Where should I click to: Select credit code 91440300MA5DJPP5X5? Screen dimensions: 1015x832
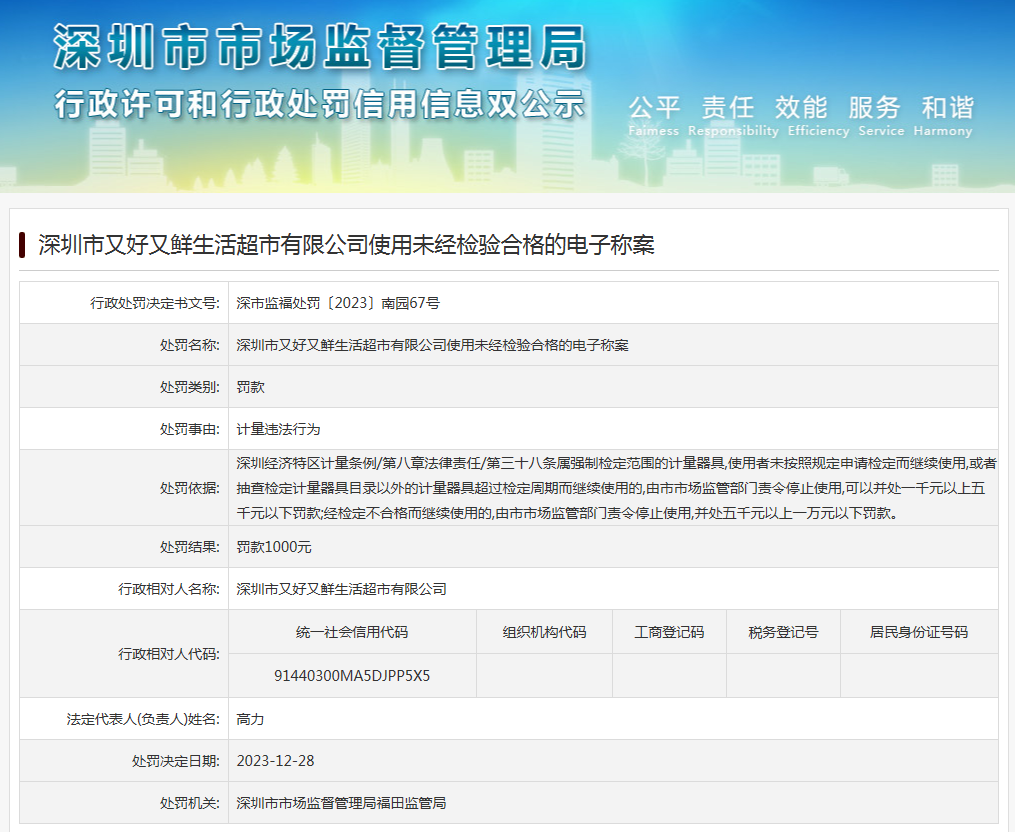pos(352,676)
